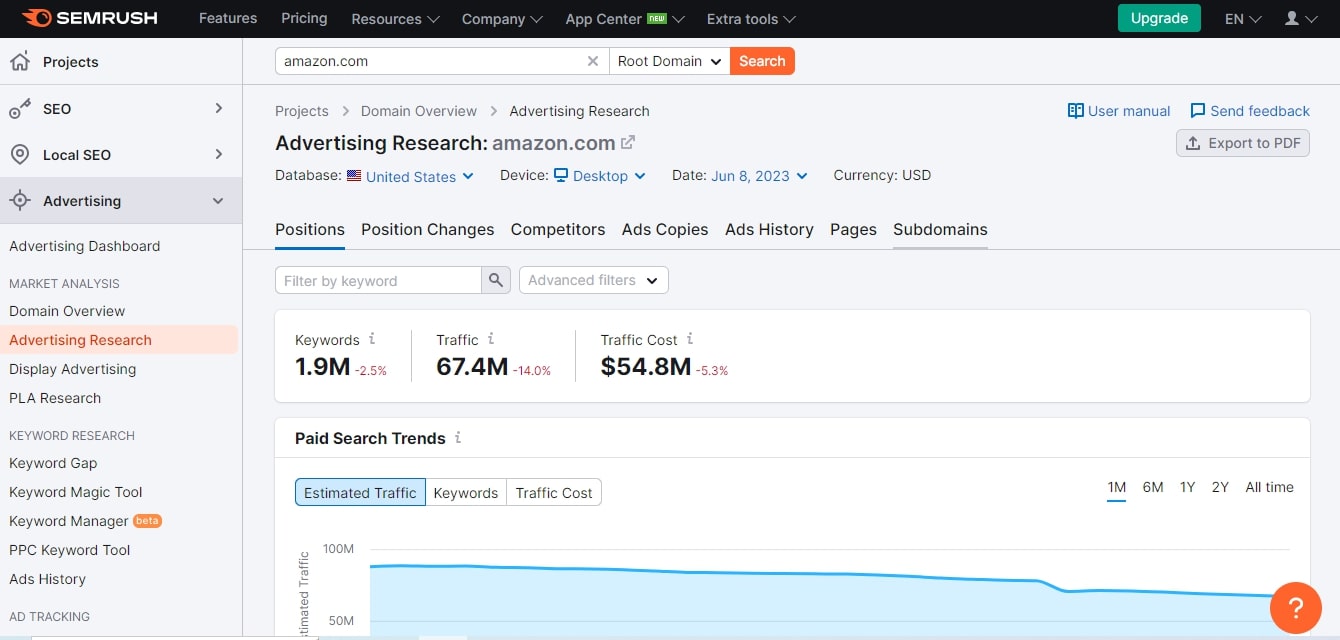Image resolution: width=1340 pixels, height=640 pixels.
Task: Switch to the Position Changes tab
Action: click(x=428, y=229)
